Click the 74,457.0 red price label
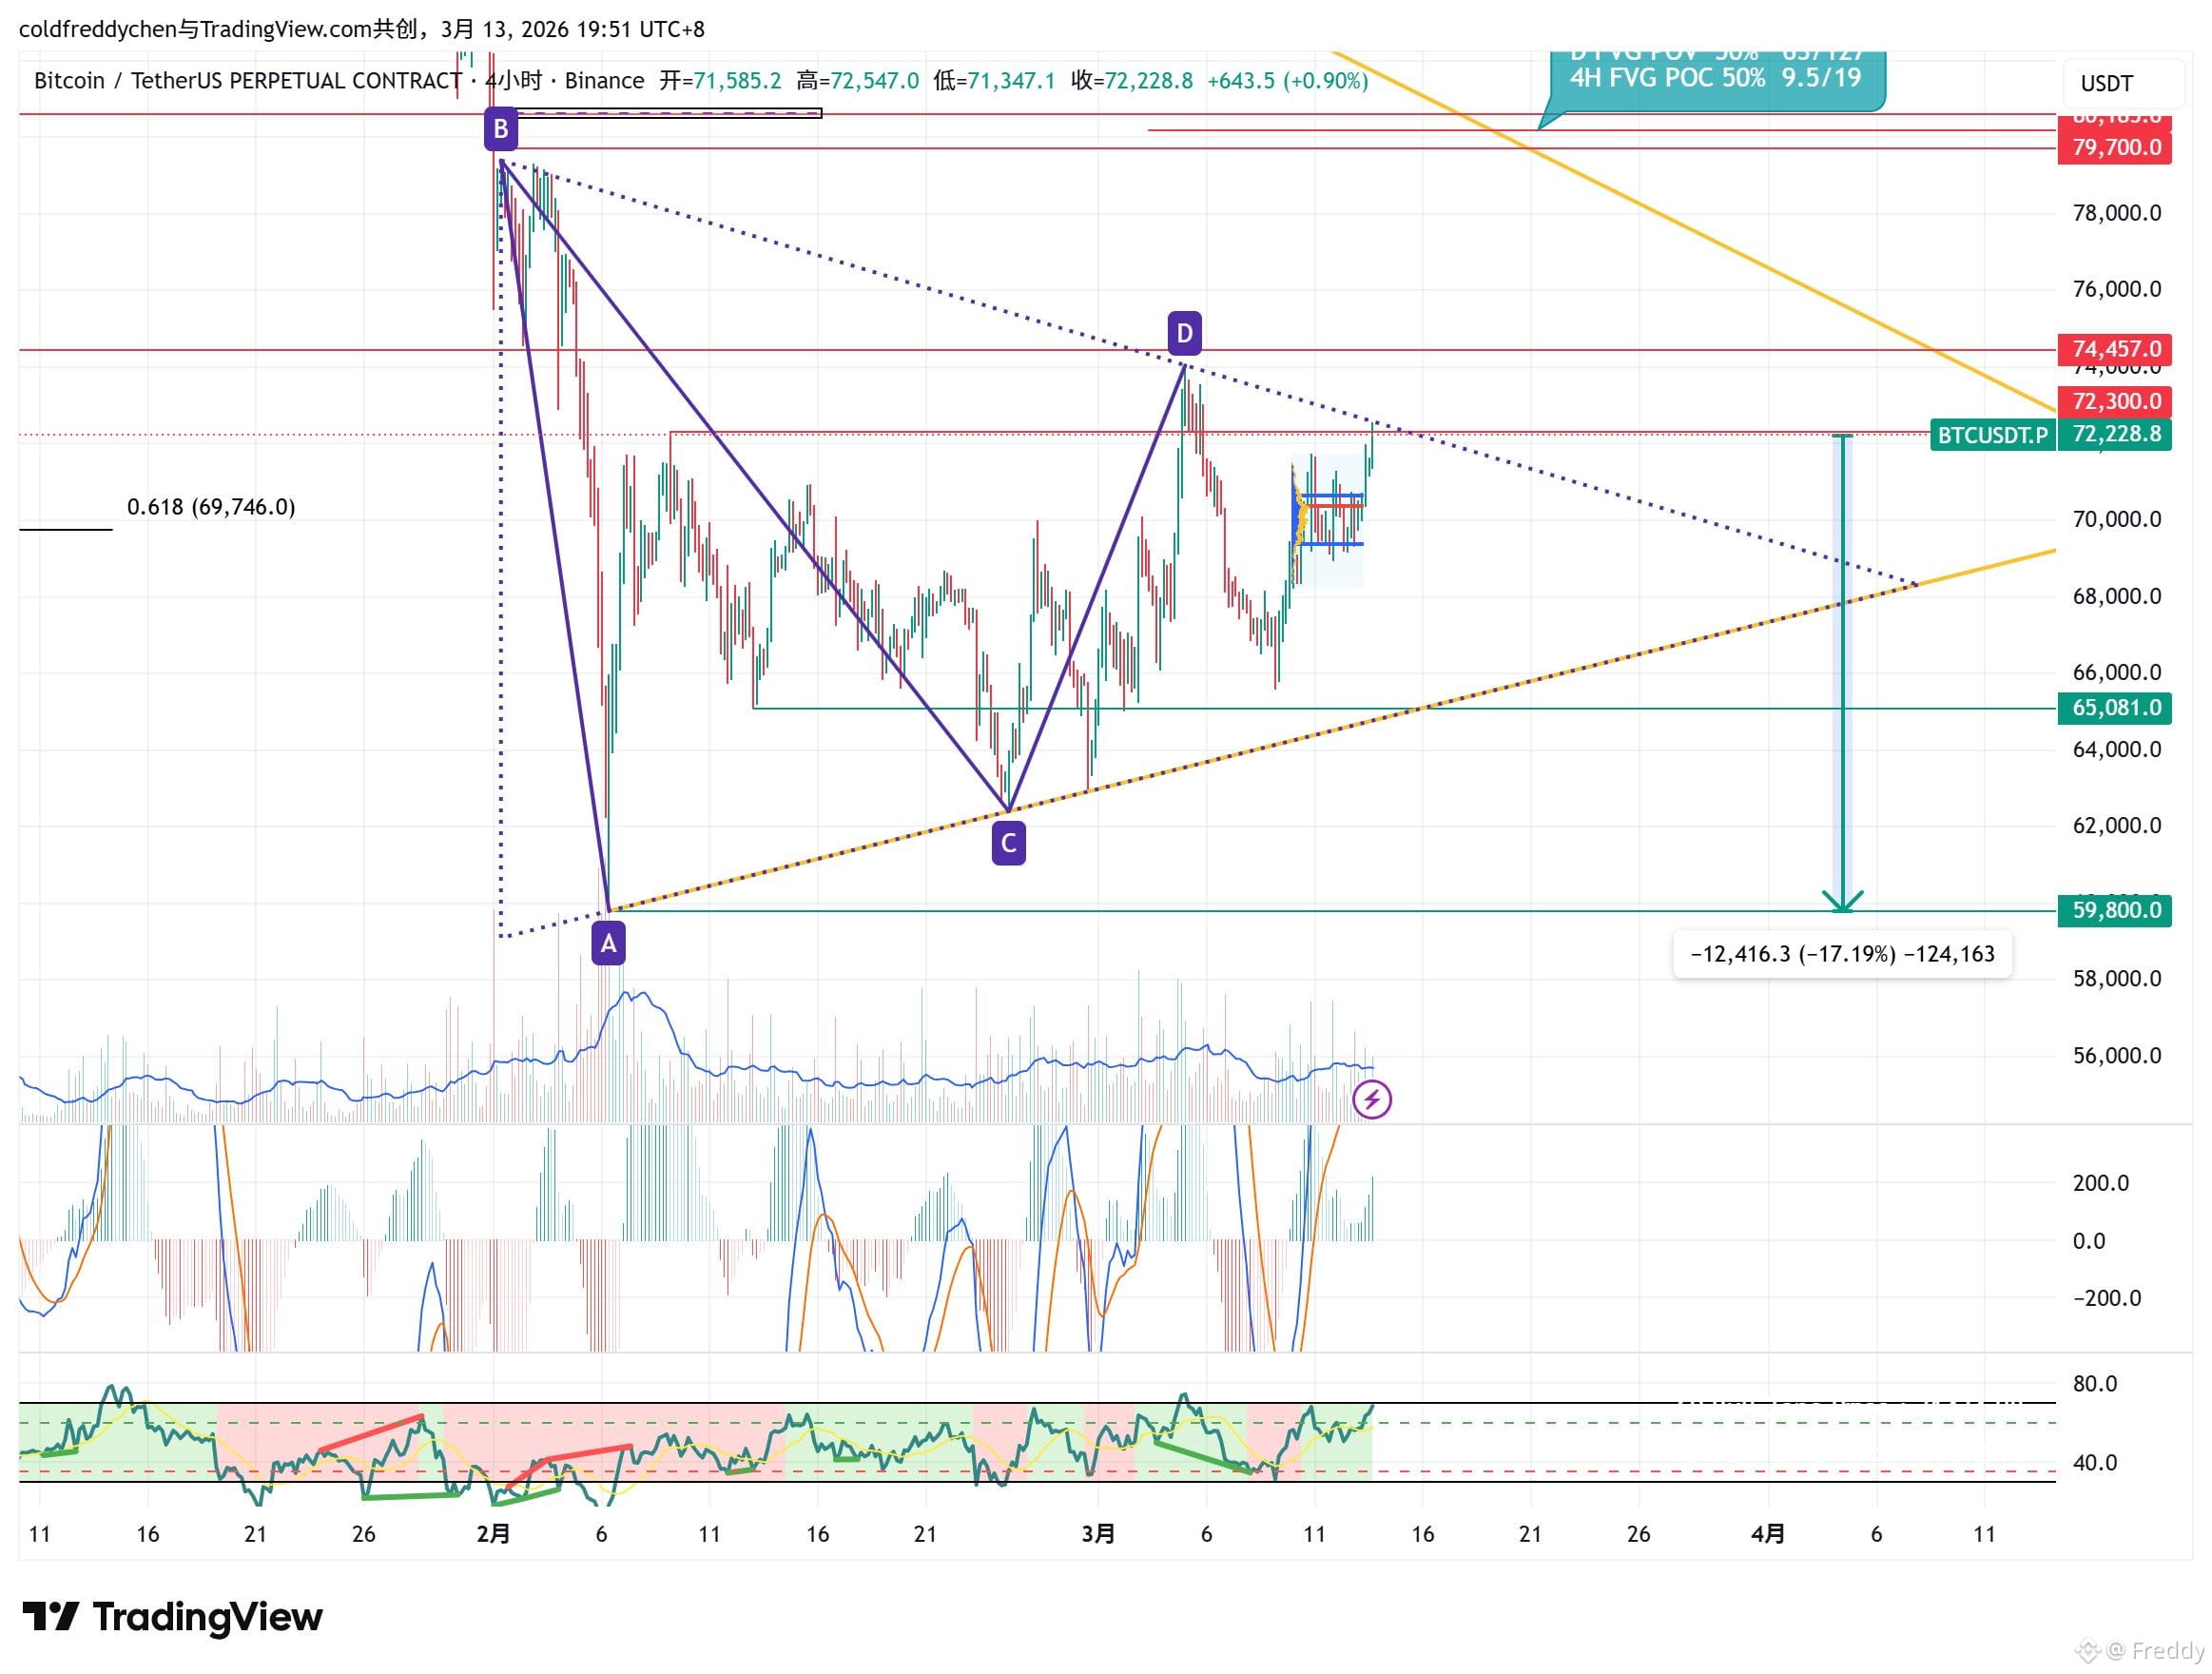2212x1674 pixels. [2115, 349]
